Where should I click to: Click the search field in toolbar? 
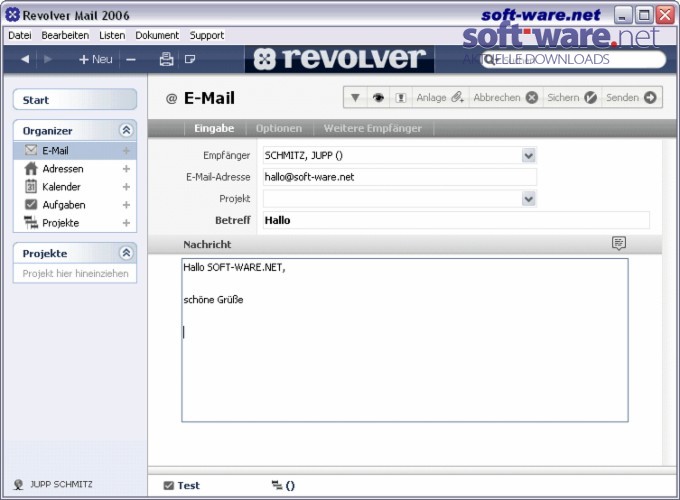tap(572, 59)
